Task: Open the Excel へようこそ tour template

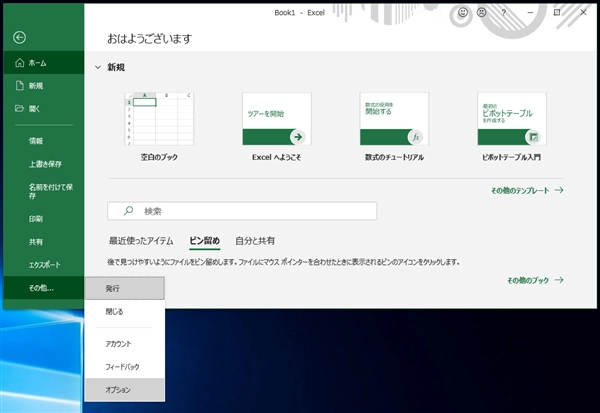Action: pos(277,119)
